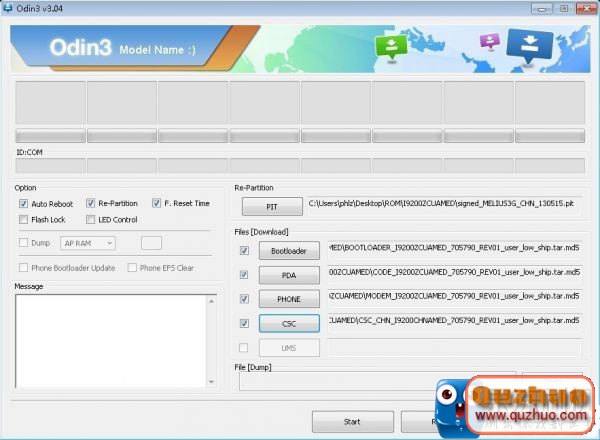Open the AP RAM dropdown

88,243
